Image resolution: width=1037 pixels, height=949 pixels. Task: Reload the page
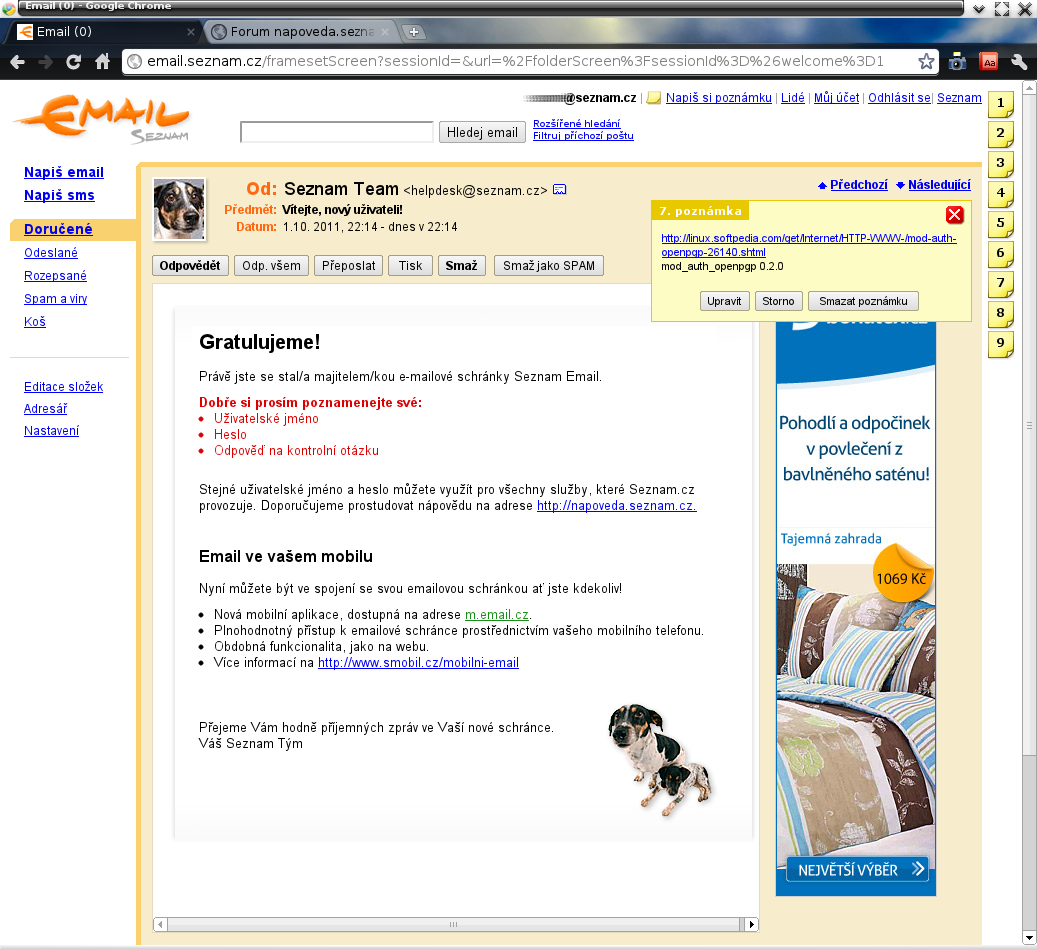73,62
